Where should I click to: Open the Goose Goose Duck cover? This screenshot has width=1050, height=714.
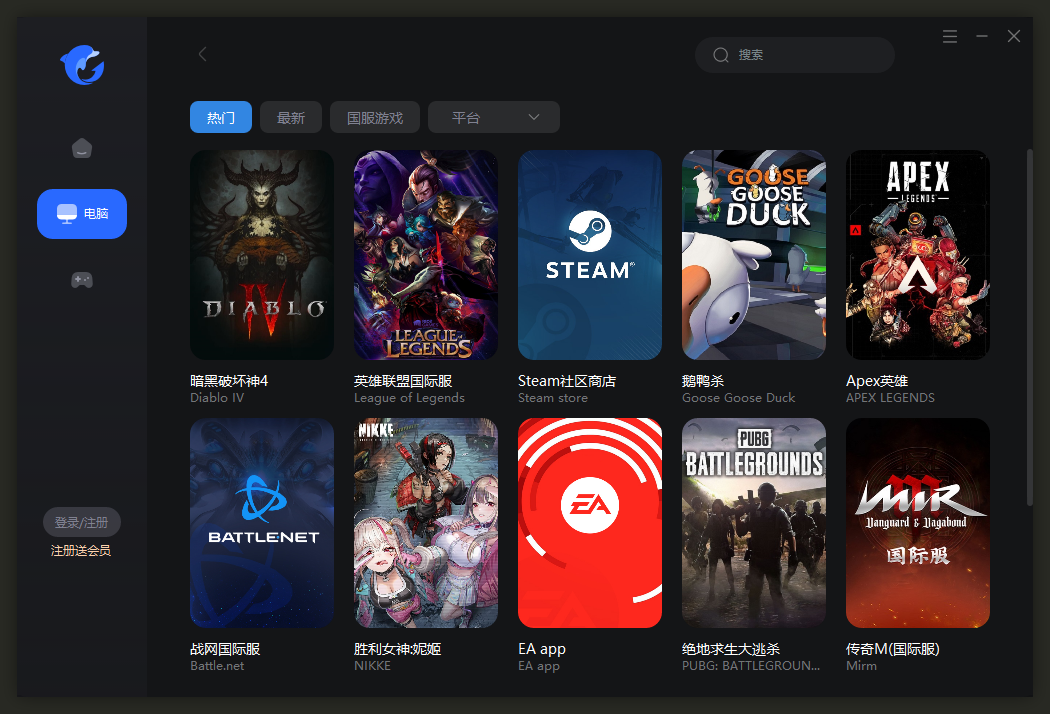tap(754, 255)
